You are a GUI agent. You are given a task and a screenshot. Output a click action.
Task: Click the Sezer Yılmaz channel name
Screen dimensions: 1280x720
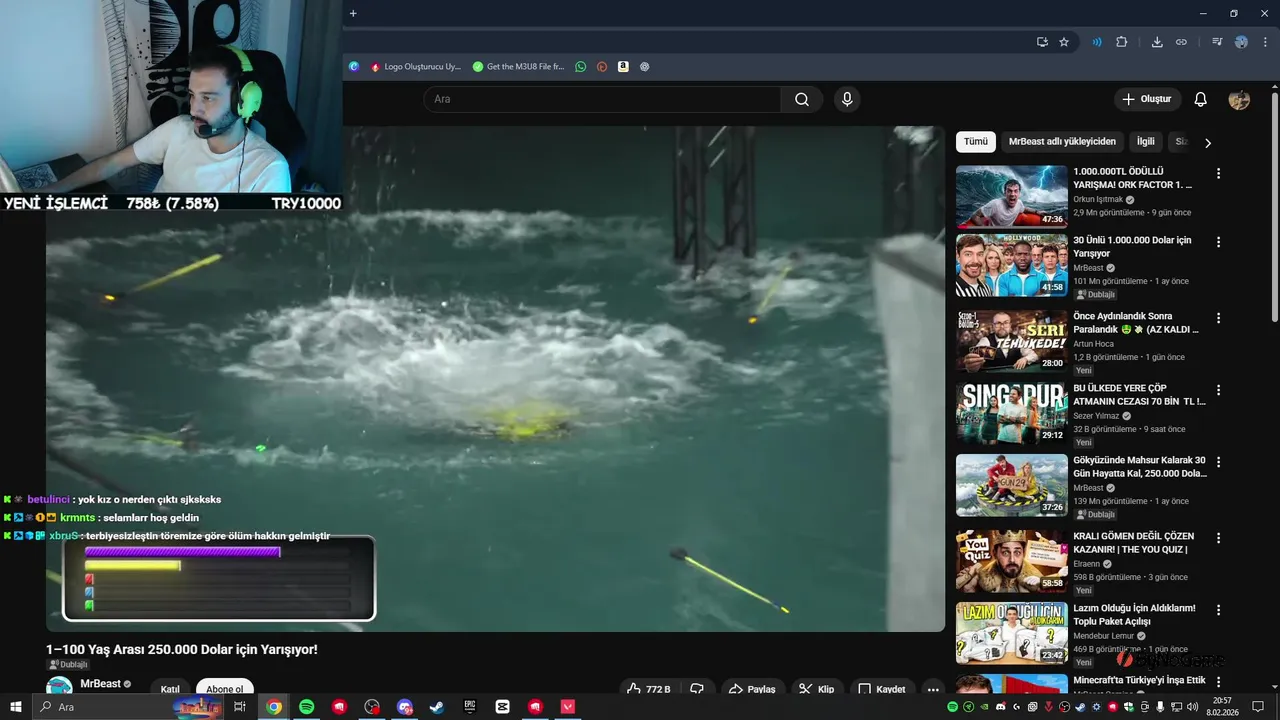(x=1097, y=415)
